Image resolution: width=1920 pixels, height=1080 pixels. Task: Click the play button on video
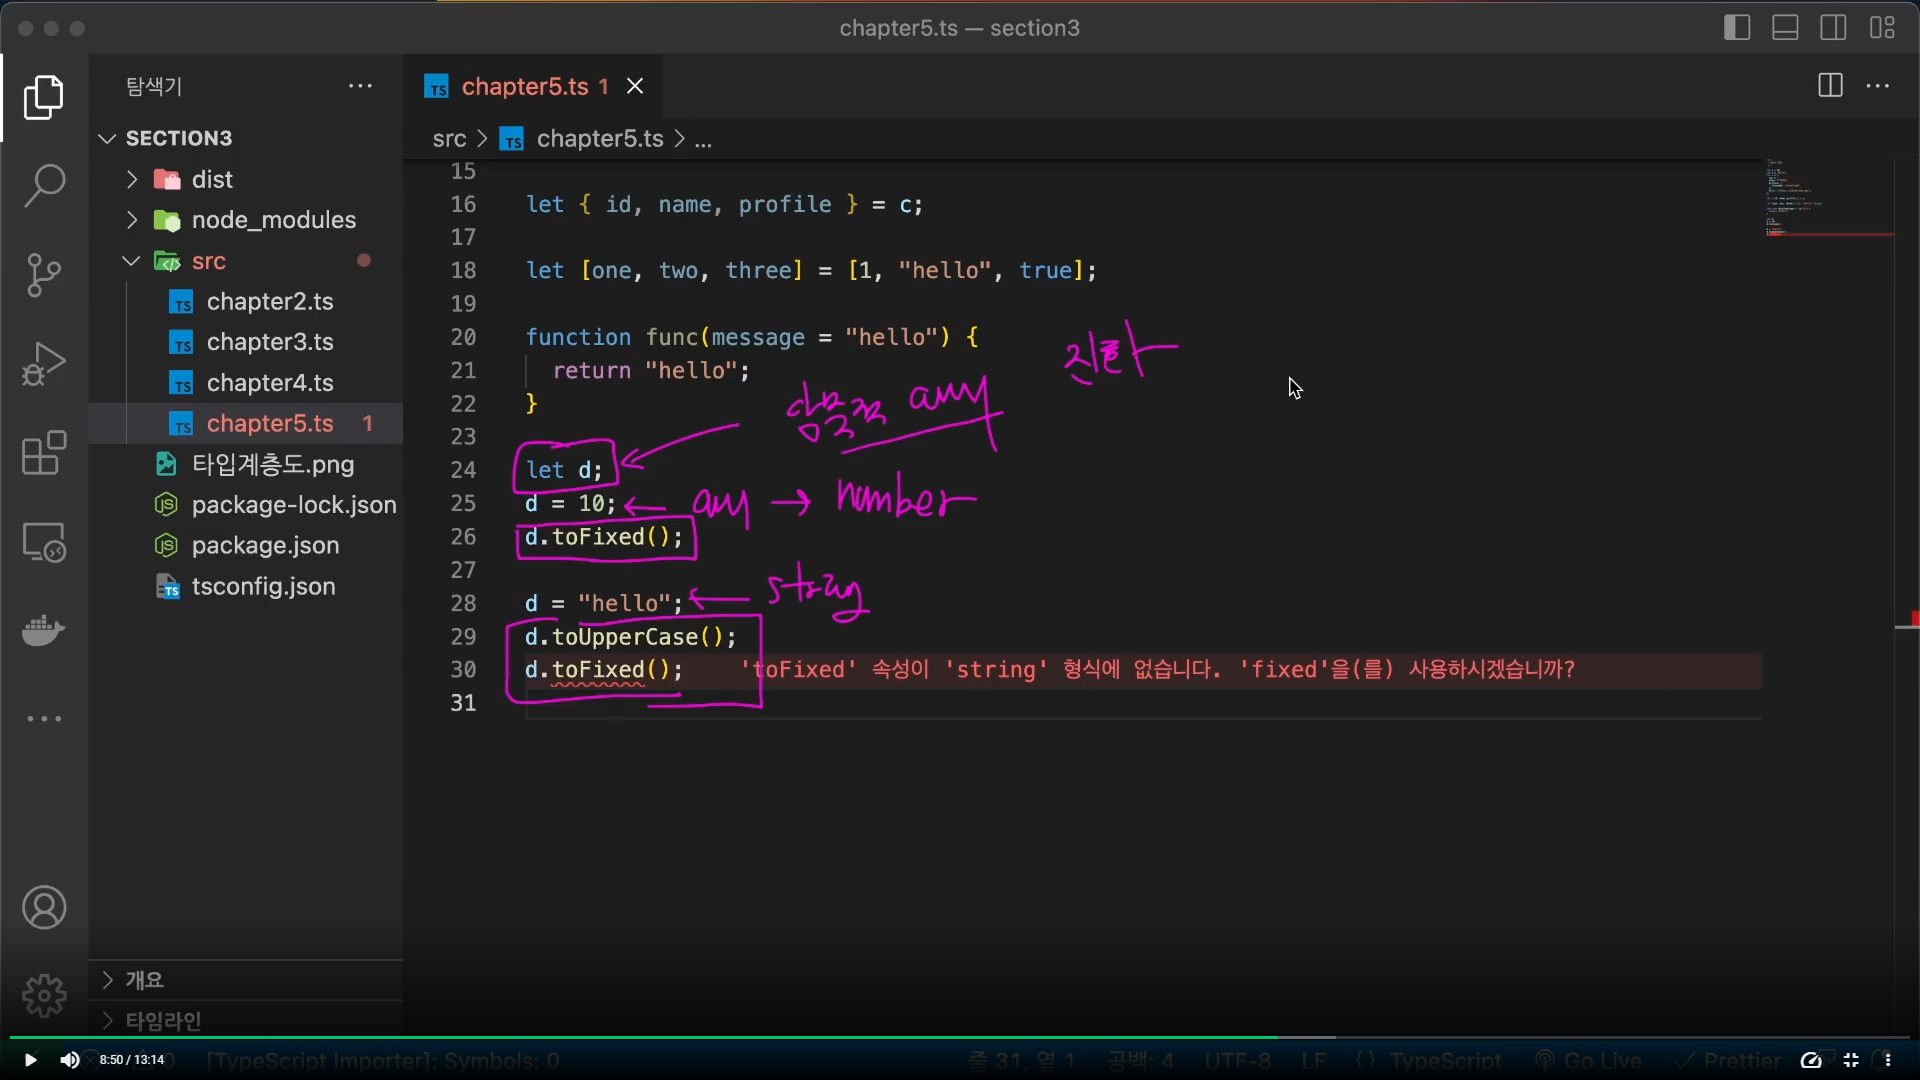point(30,1060)
